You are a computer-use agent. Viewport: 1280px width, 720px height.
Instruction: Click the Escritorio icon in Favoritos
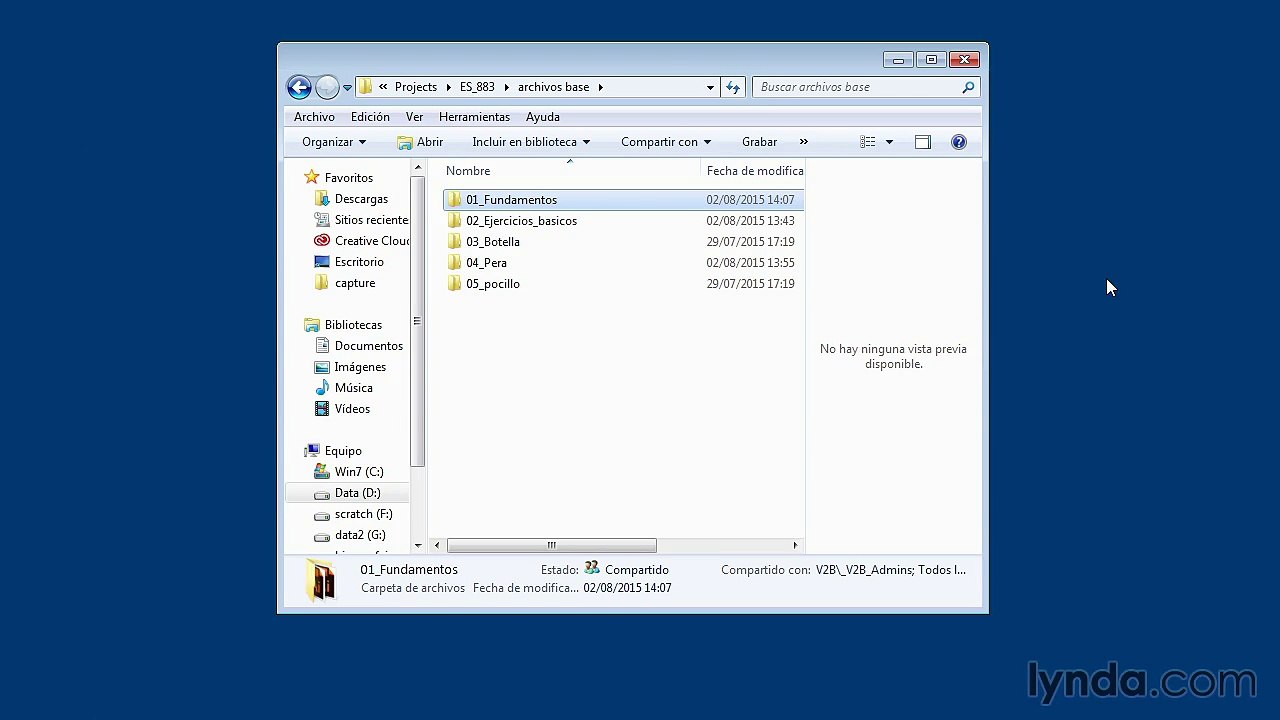pyautogui.click(x=322, y=262)
